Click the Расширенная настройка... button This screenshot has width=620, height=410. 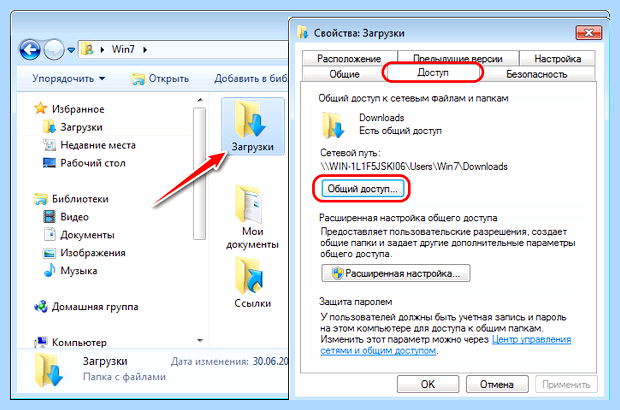(396, 273)
